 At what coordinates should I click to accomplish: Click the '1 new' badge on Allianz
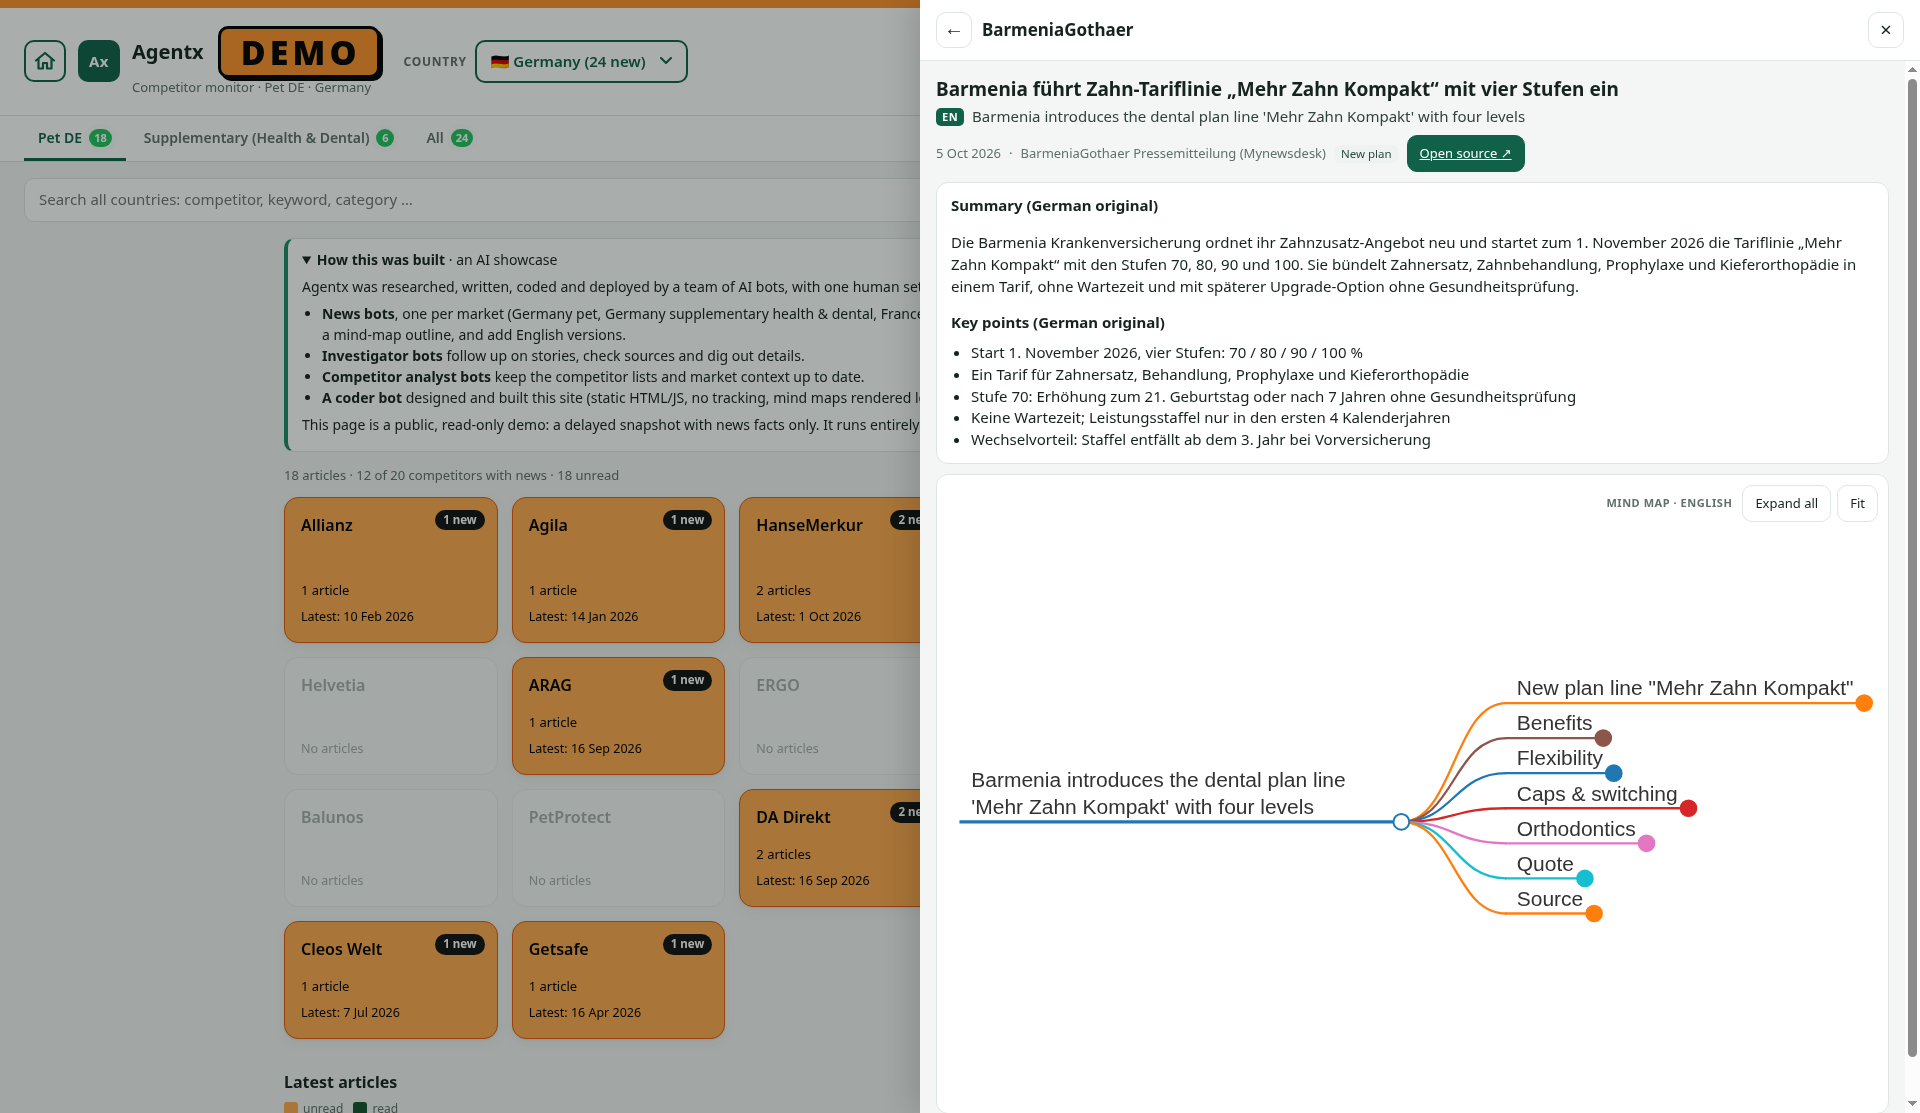460,520
